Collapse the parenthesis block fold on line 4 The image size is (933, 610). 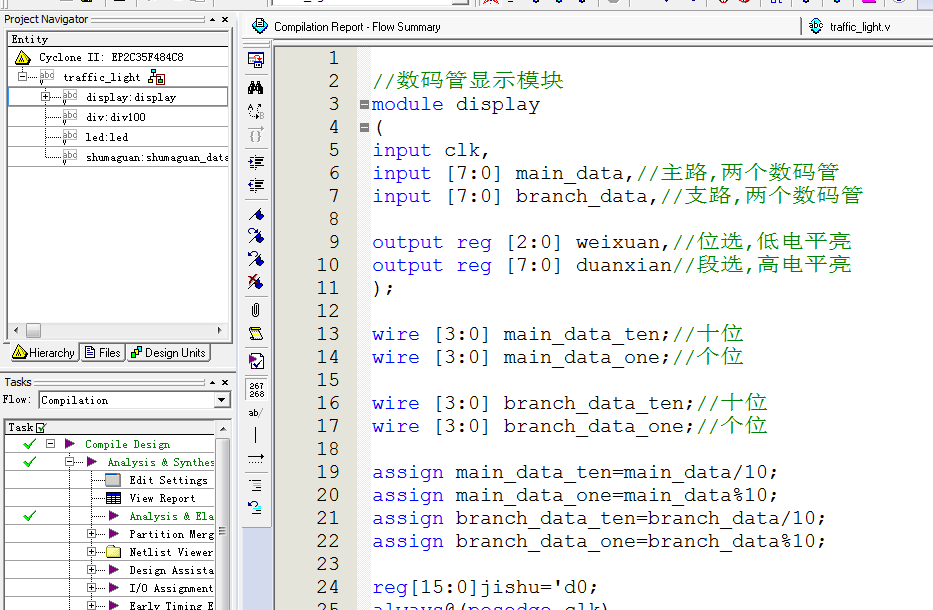[x=364, y=127]
